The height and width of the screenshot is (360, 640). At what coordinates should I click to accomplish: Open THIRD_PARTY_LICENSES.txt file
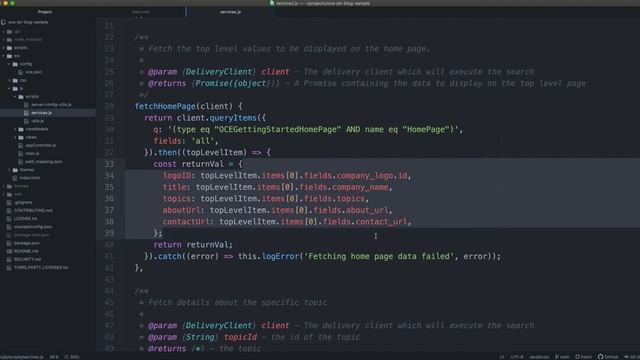coord(41,267)
